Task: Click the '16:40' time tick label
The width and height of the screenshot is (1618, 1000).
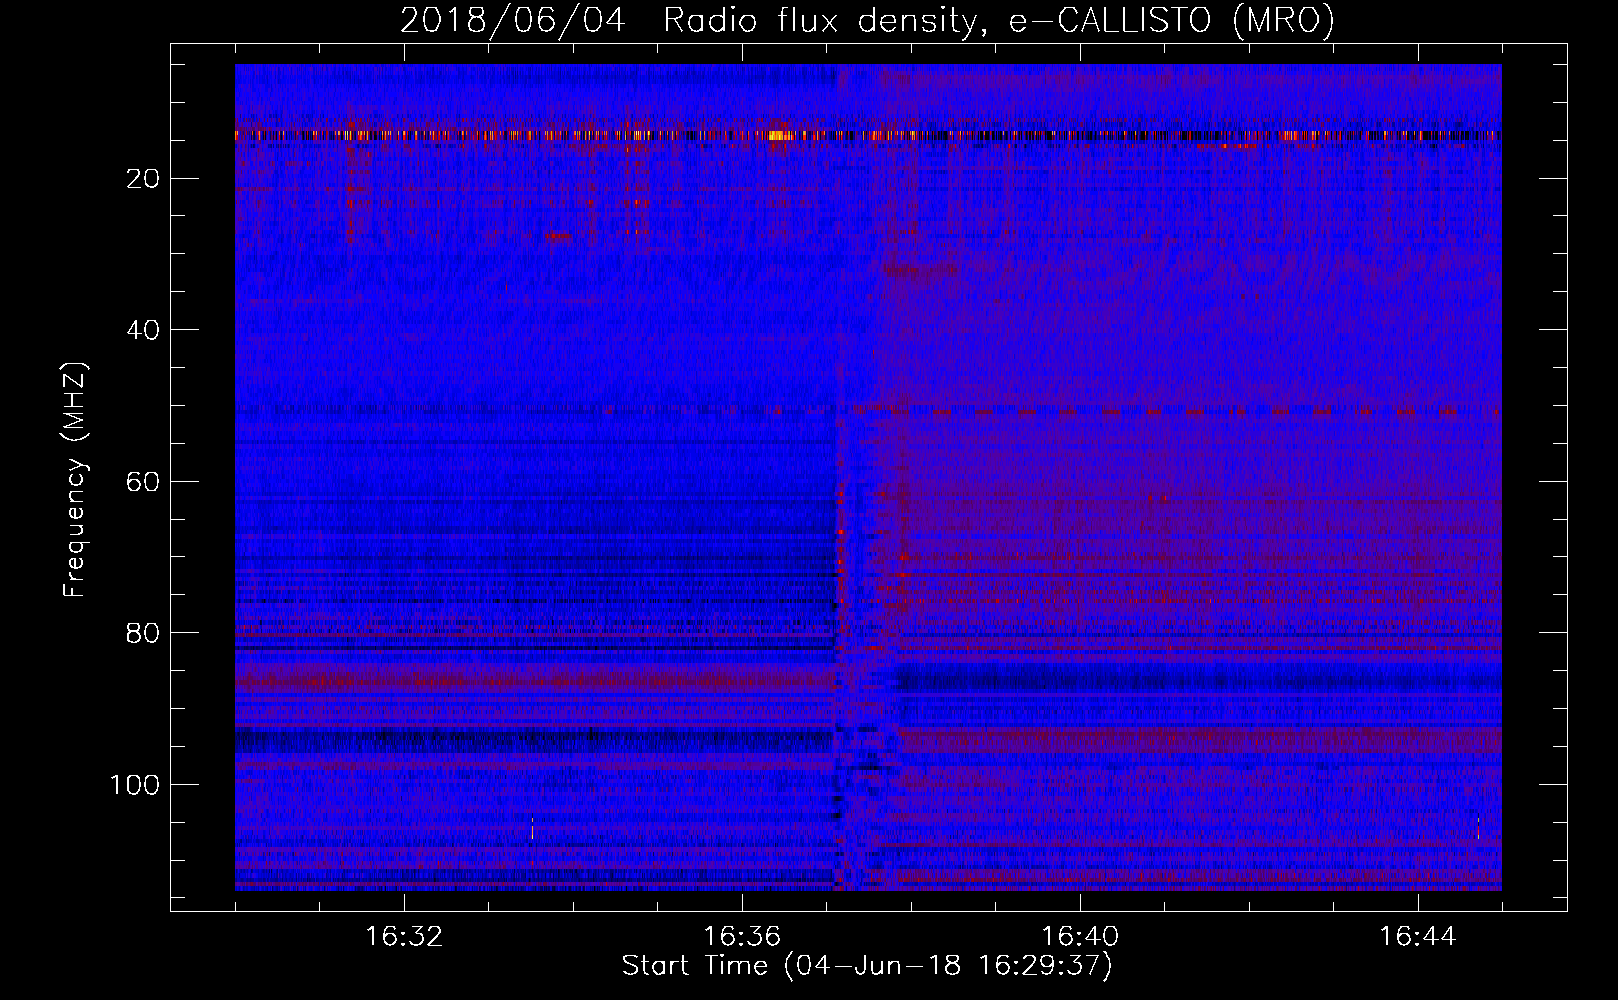Action: tap(1080, 937)
